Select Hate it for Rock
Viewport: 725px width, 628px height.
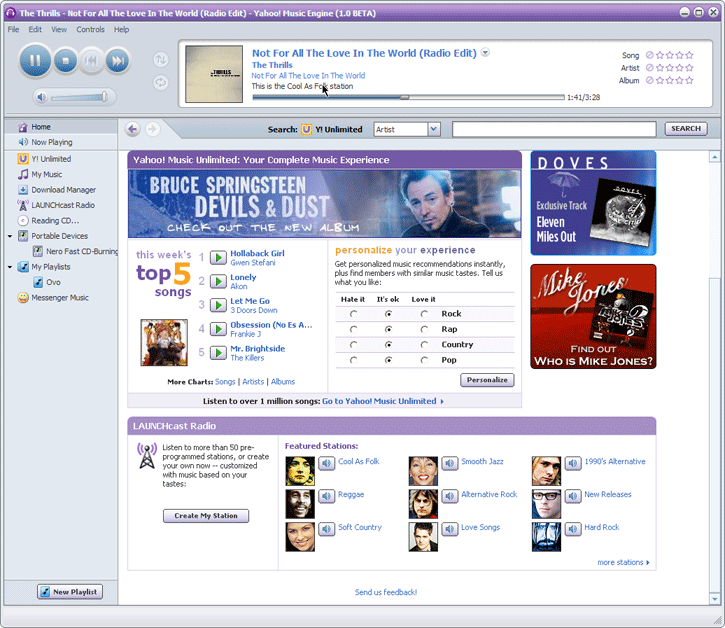[354, 314]
